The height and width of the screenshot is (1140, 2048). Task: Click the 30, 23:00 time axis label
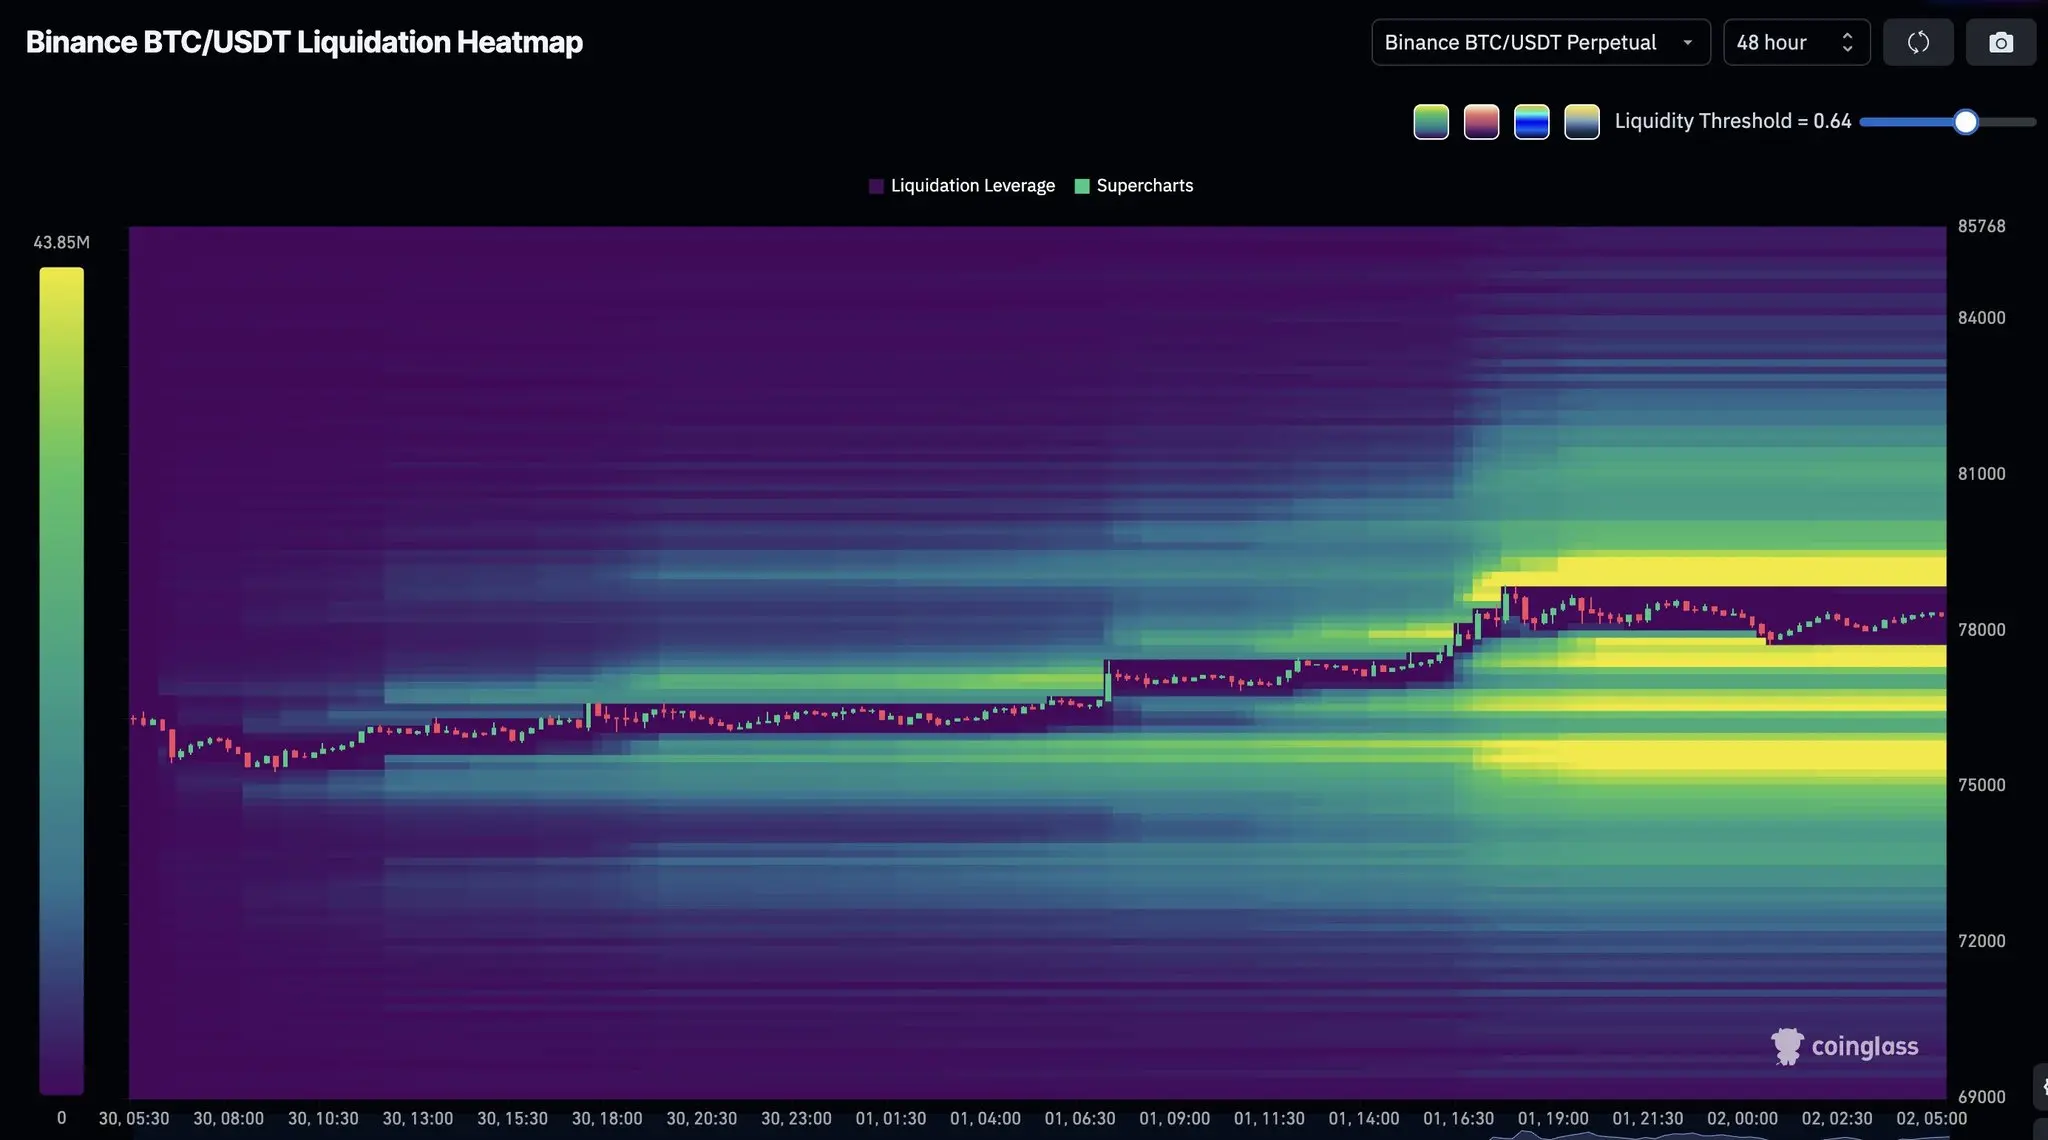[x=796, y=1119]
